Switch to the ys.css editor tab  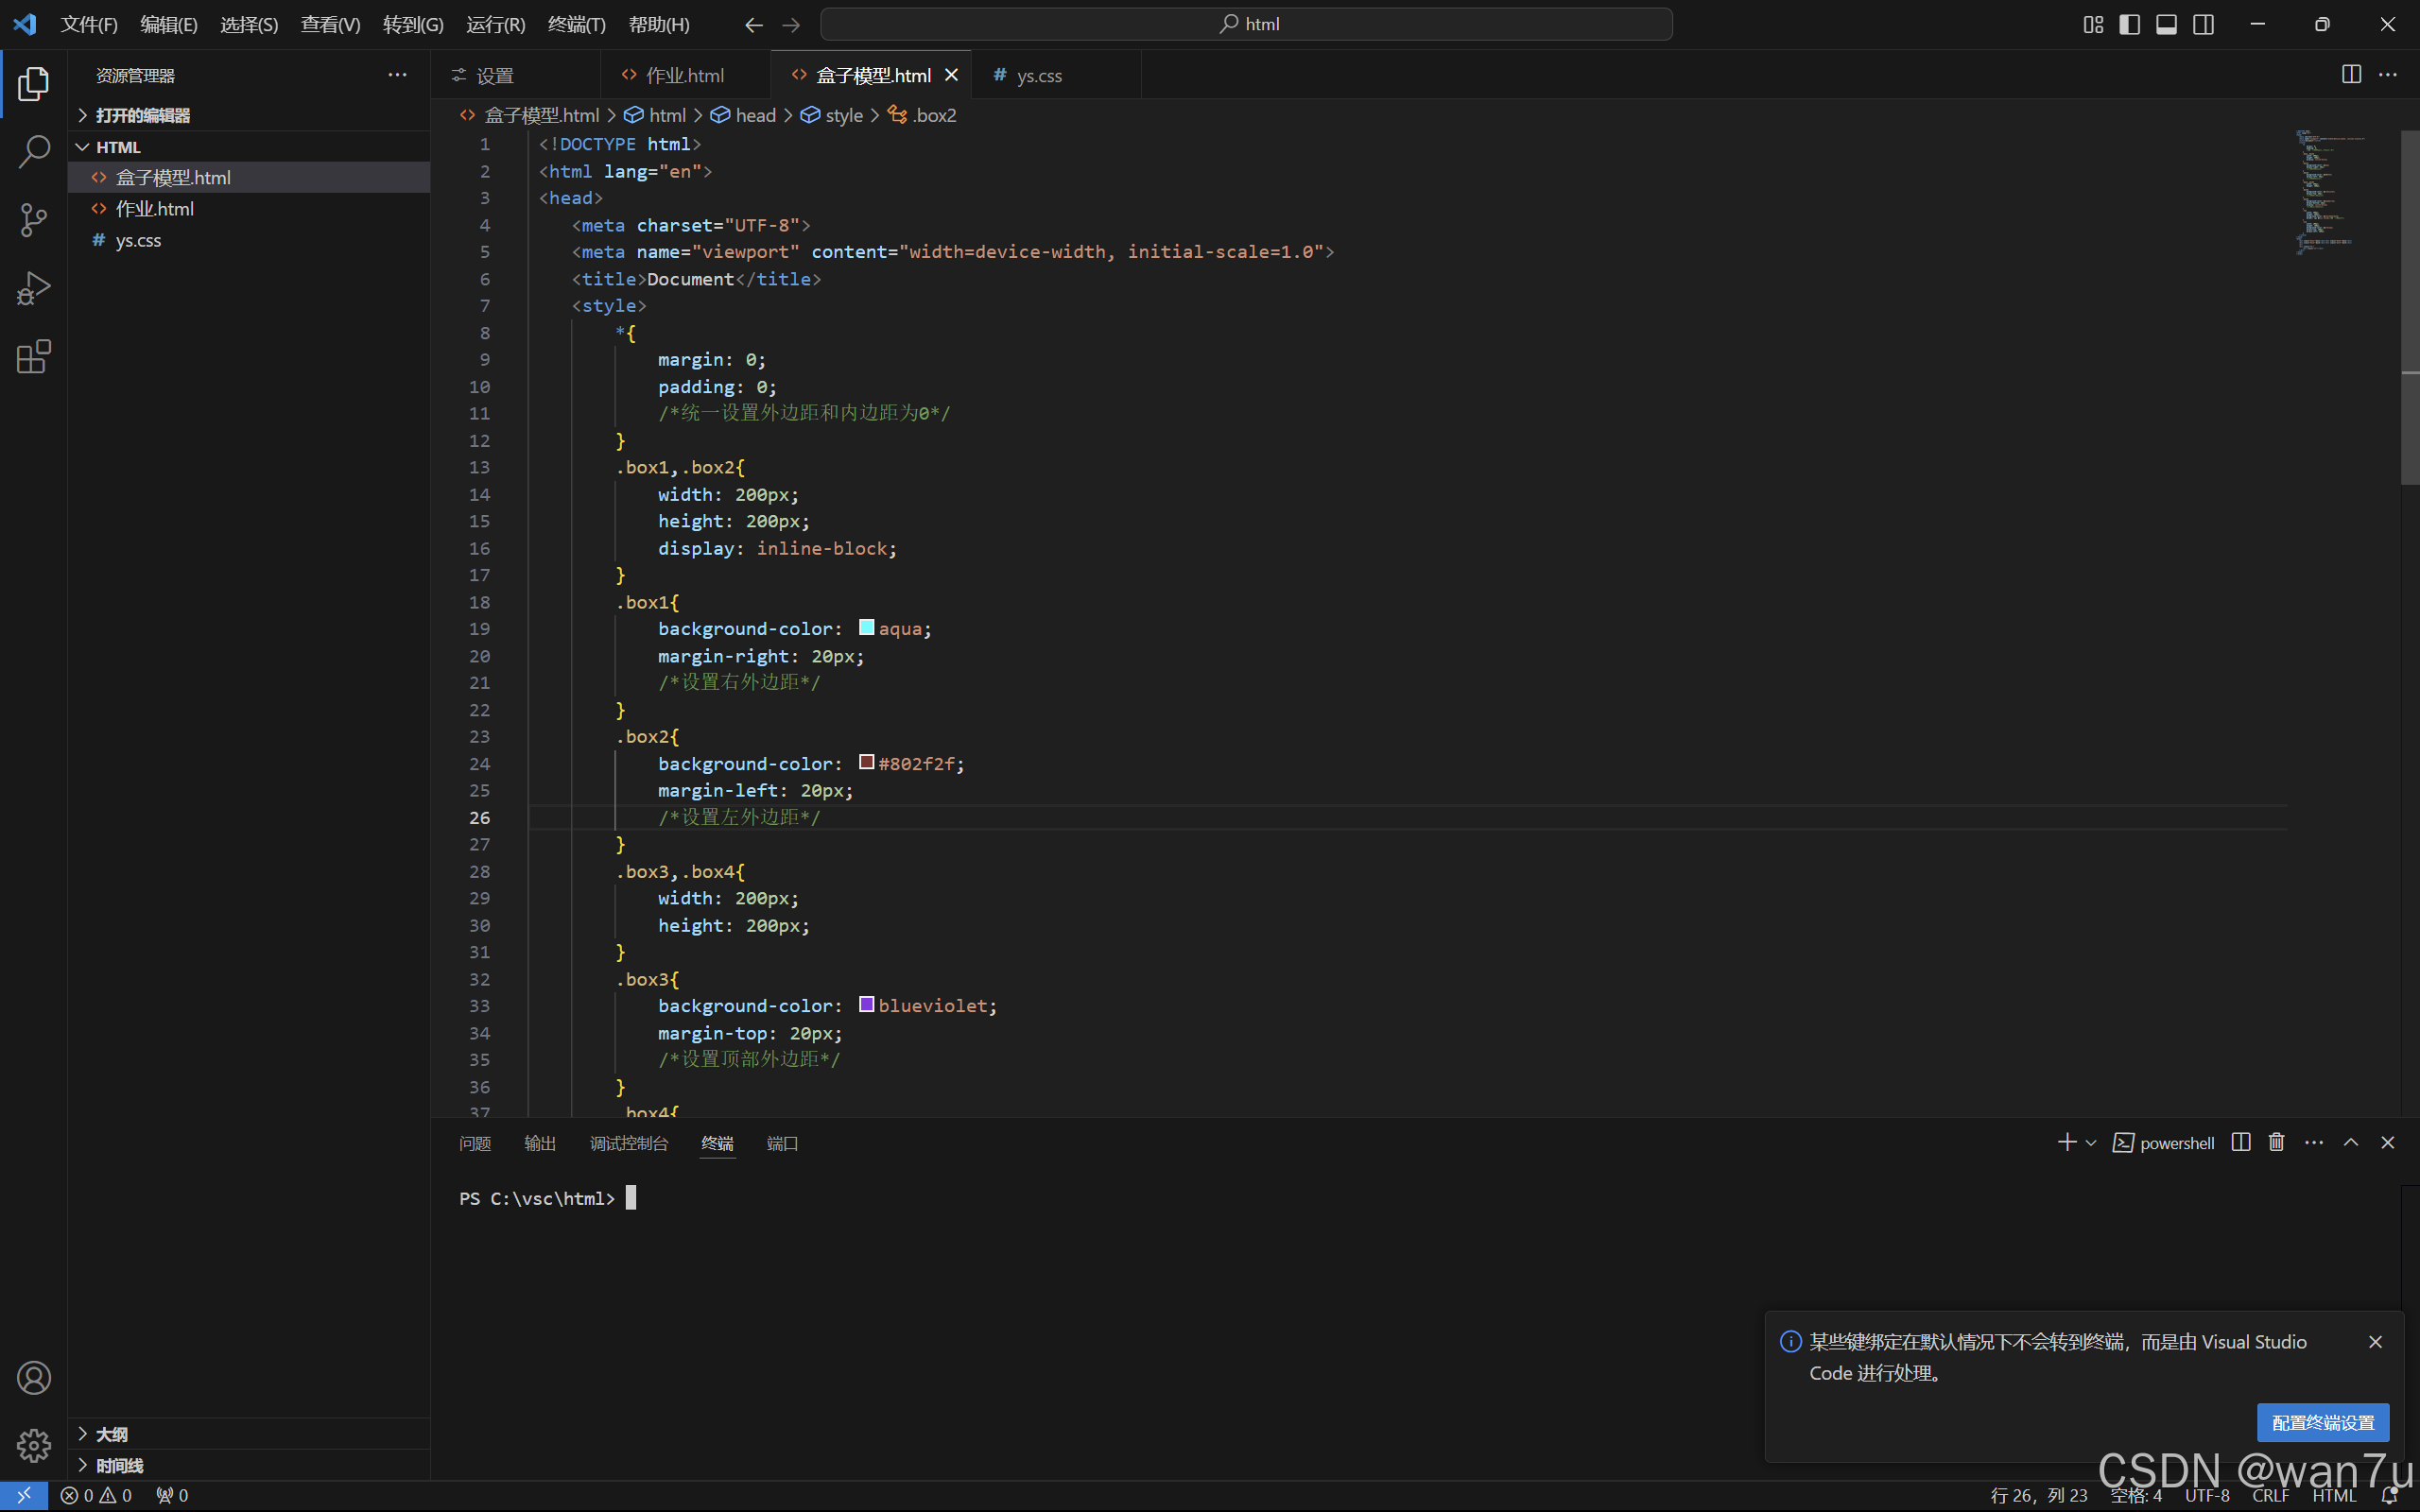[x=1038, y=75]
